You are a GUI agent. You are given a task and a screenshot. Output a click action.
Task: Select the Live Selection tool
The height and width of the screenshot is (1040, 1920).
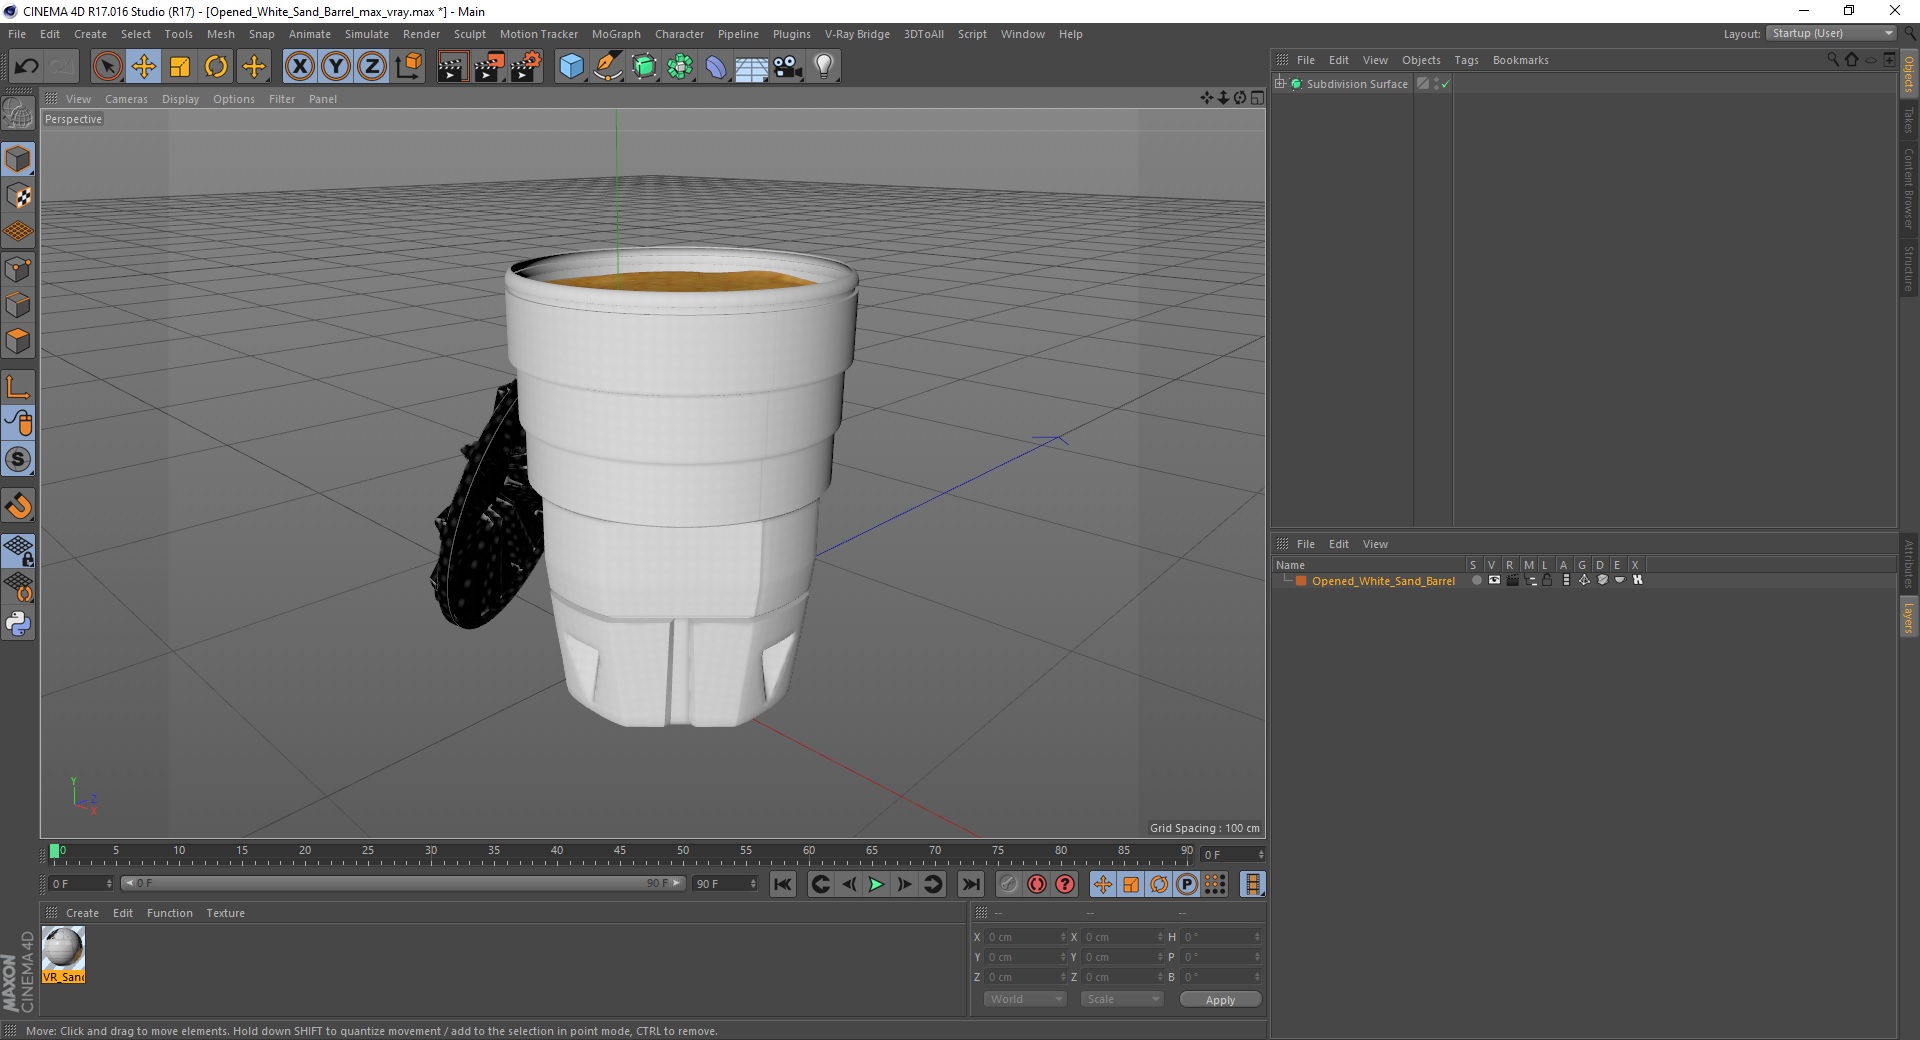pyautogui.click(x=107, y=67)
